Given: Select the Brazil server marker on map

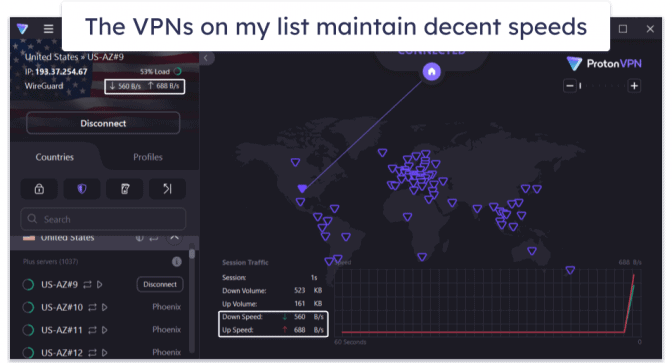Looking at the screenshot, I should point(346,237).
